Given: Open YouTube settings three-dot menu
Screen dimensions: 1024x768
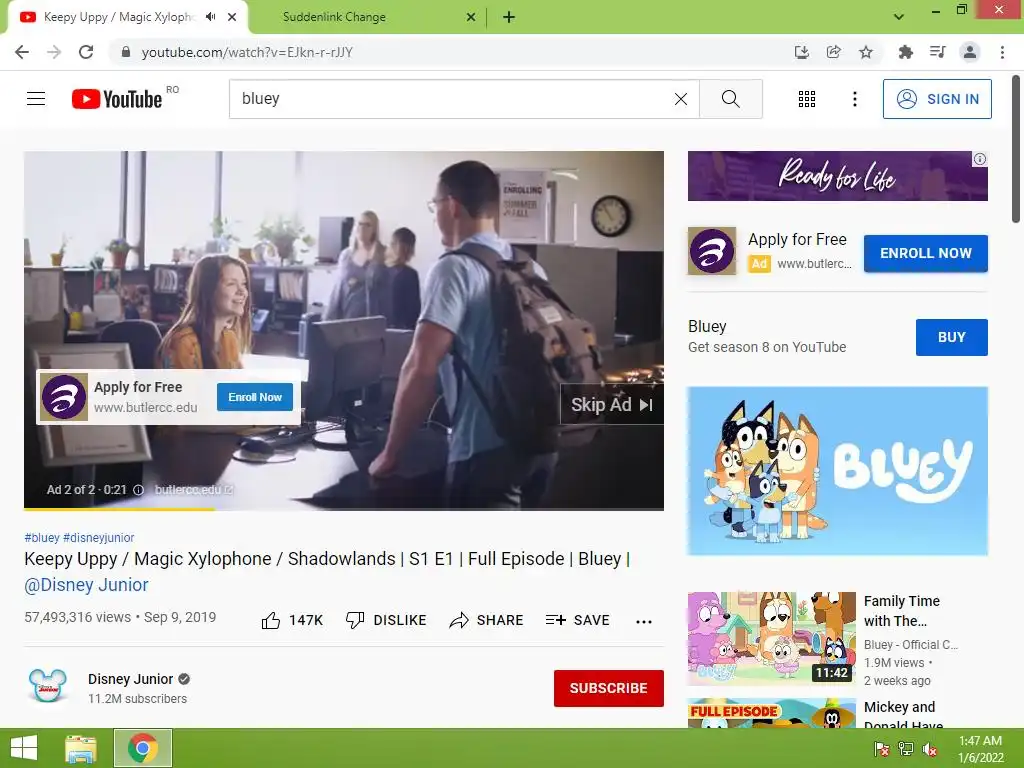Looking at the screenshot, I should pos(854,99).
